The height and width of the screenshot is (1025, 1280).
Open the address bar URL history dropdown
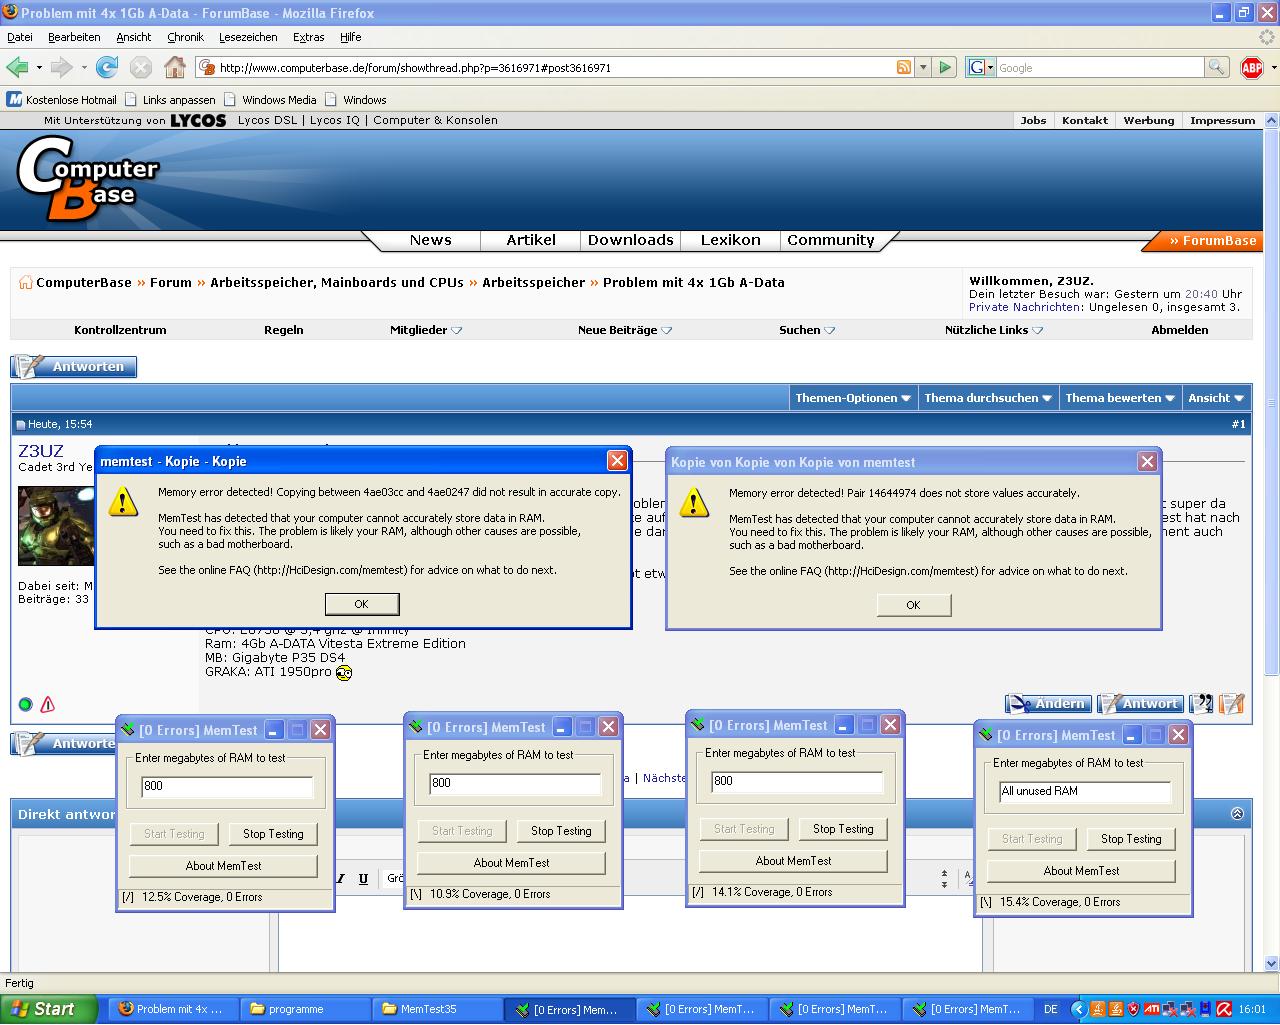tap(923, 67)
